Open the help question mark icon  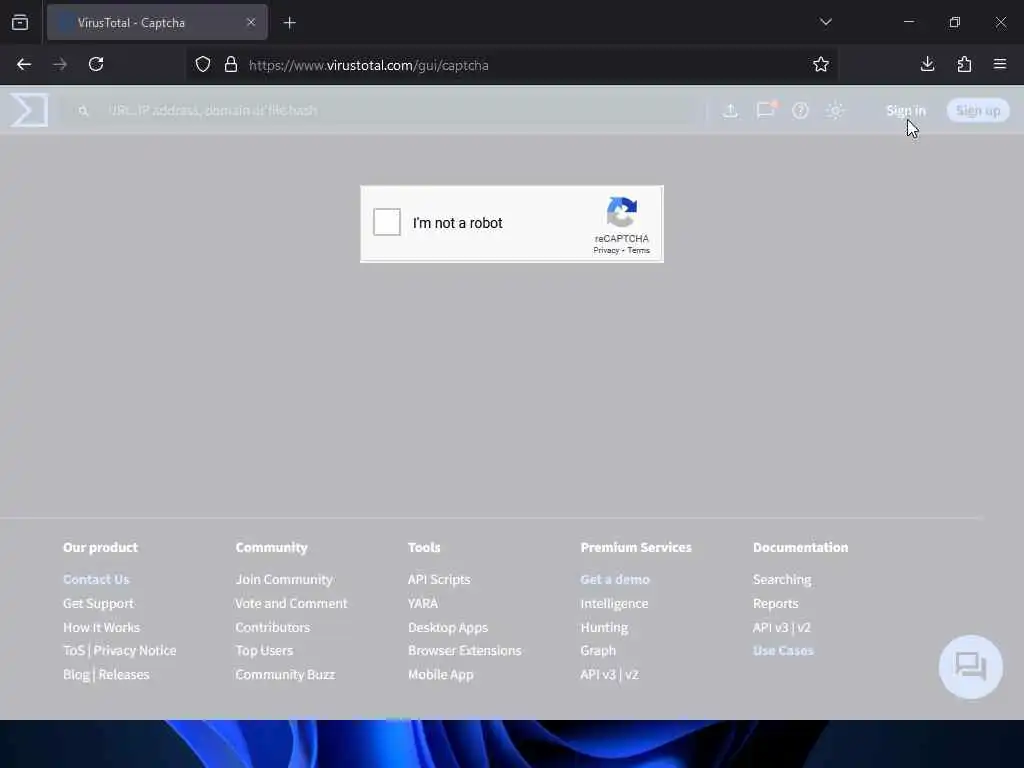click(x=800, y=110)
